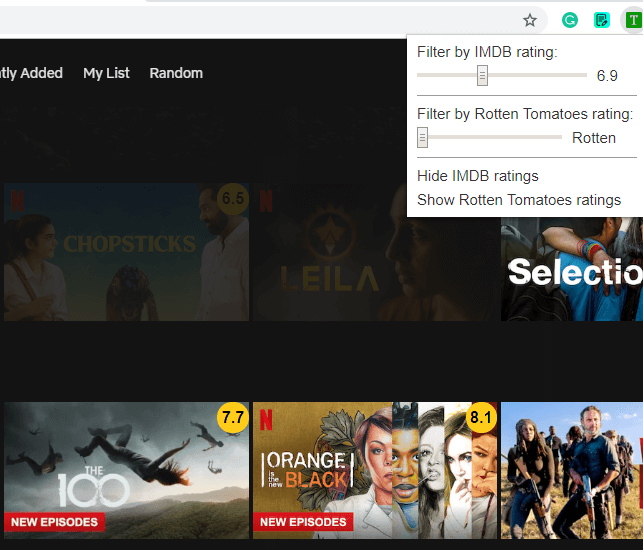643x550 pixels.
Task: Click the Rotten filter value label
Action: 594,138
